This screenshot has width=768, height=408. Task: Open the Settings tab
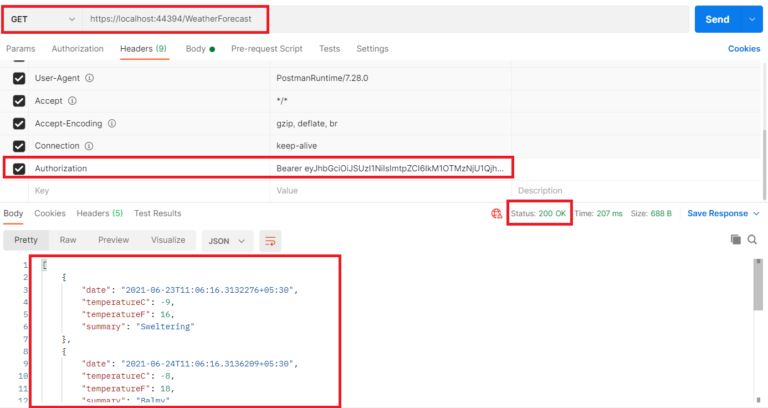click(x=372, y=48)
